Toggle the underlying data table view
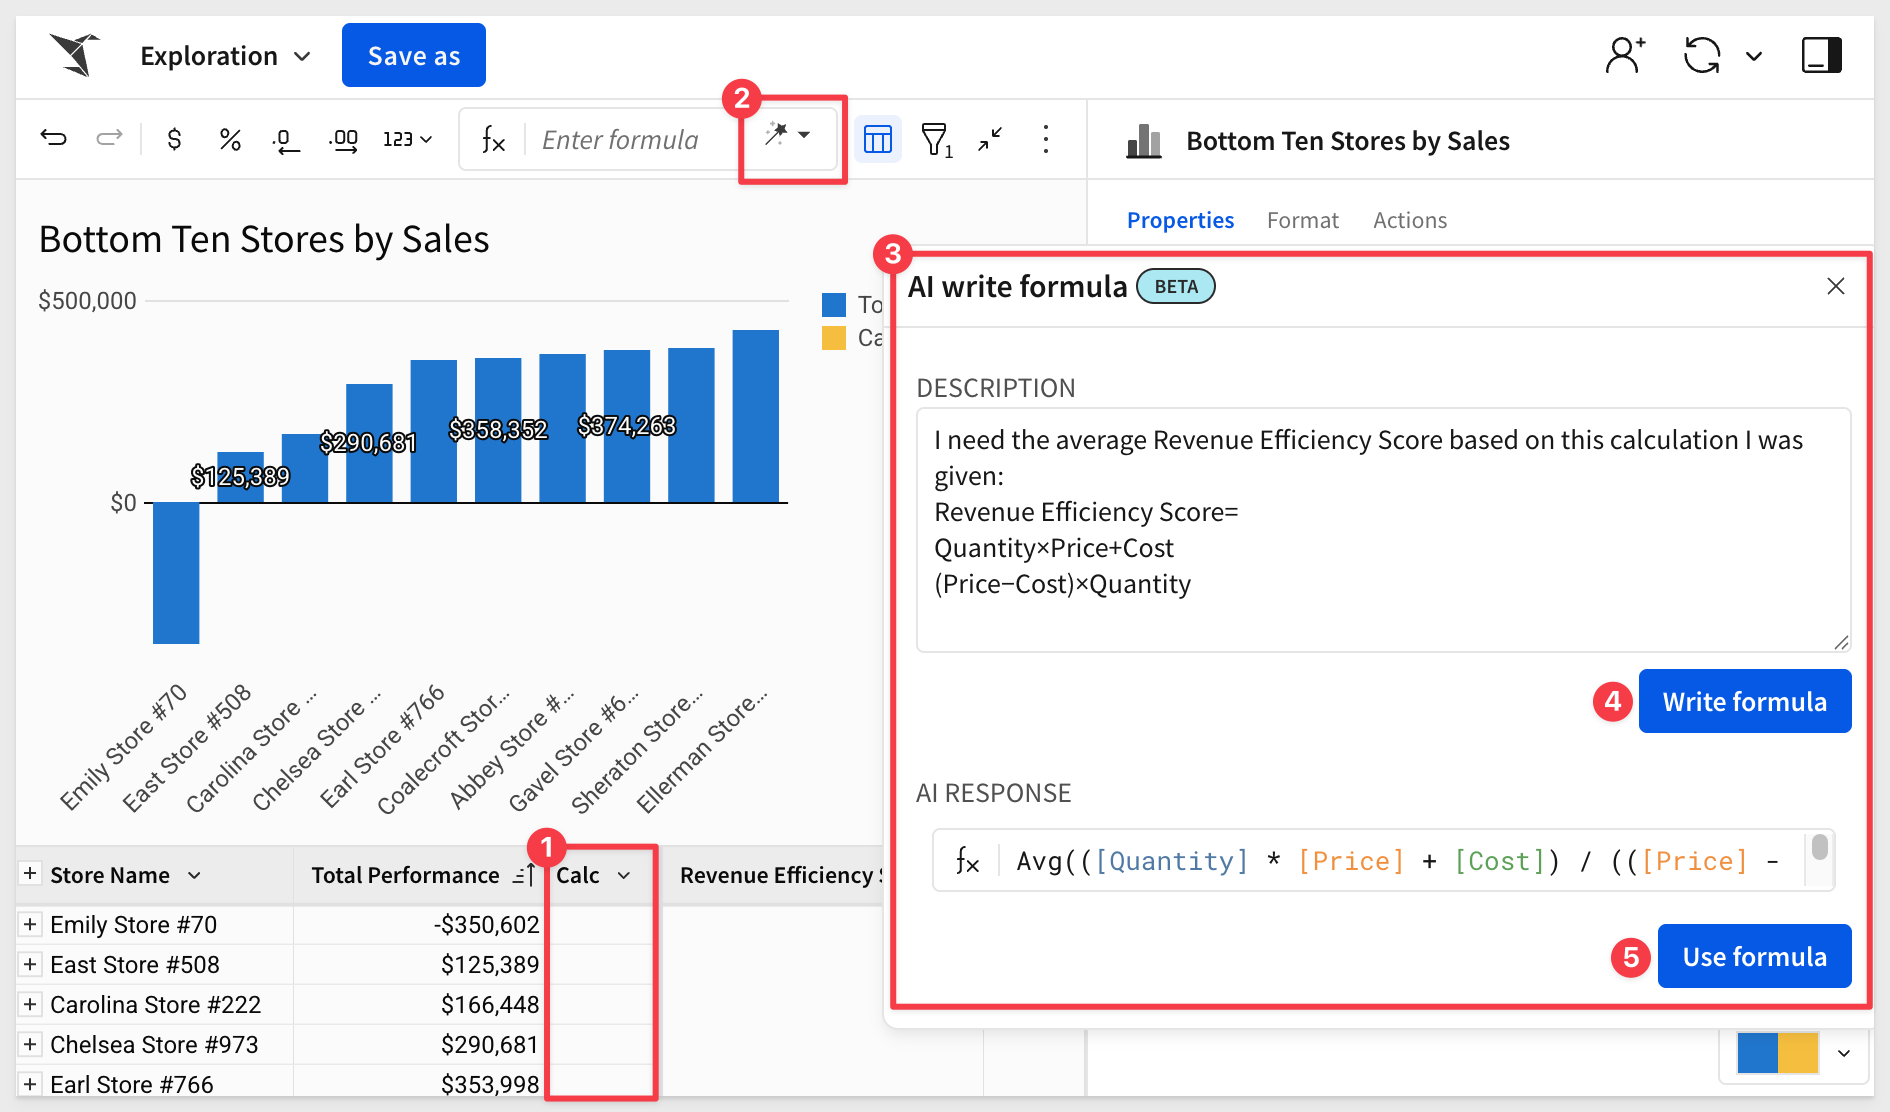This screenshot has height=1112, width=1890. tap(877, 140)
